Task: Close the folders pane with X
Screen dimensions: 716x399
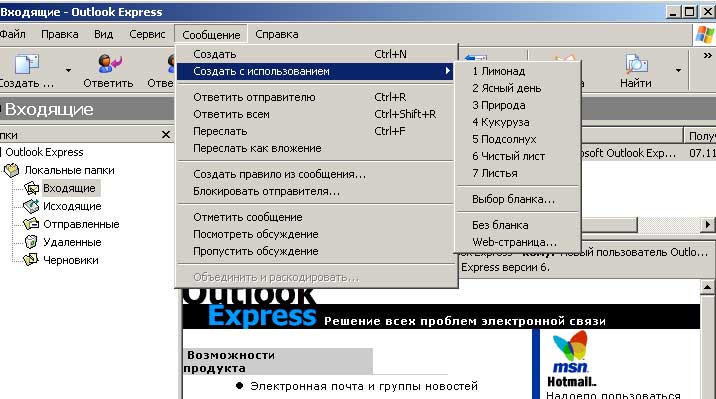Action: click(166, 135)
